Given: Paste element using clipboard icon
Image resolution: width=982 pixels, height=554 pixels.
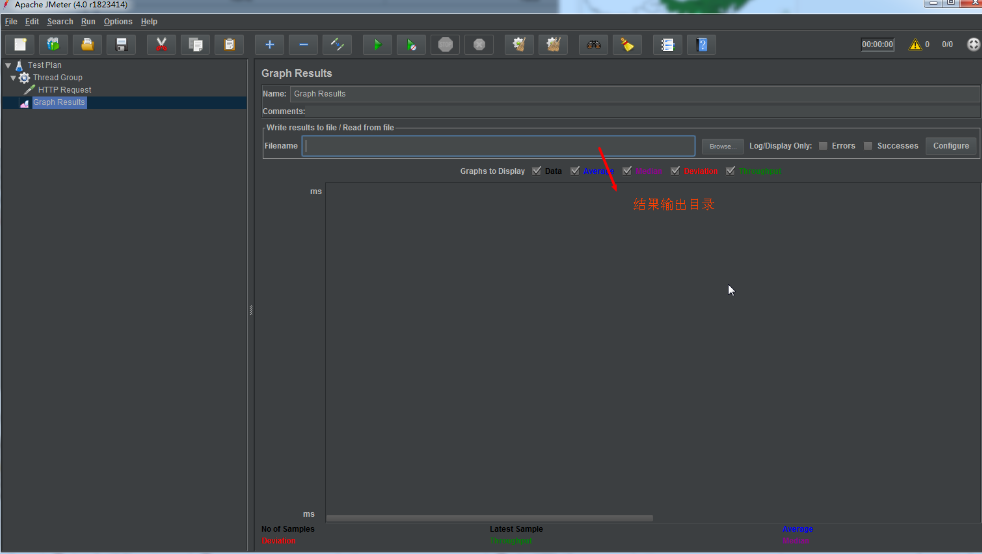Looking at the screenshot, I should tap(229, 44).
